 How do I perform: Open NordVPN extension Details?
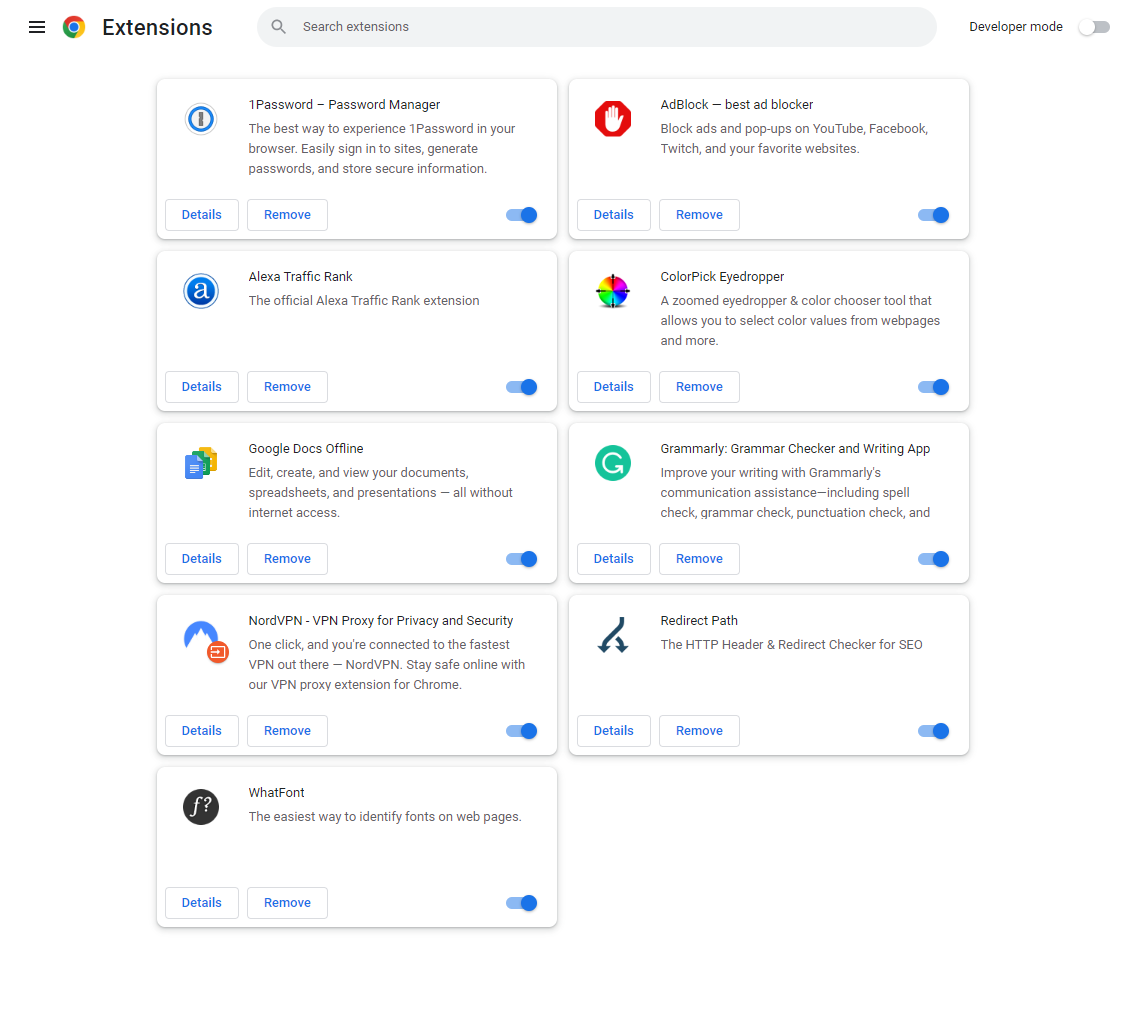click(202, 731)
